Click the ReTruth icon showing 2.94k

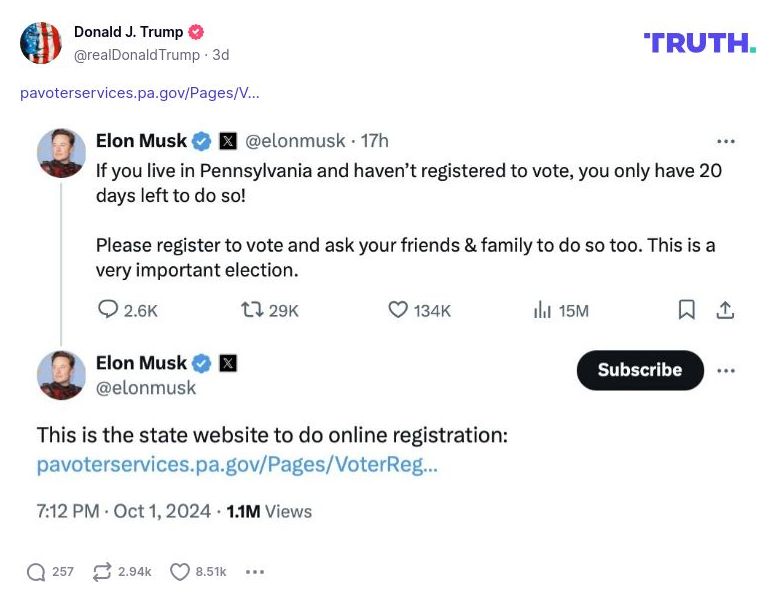tap(101, 572)
